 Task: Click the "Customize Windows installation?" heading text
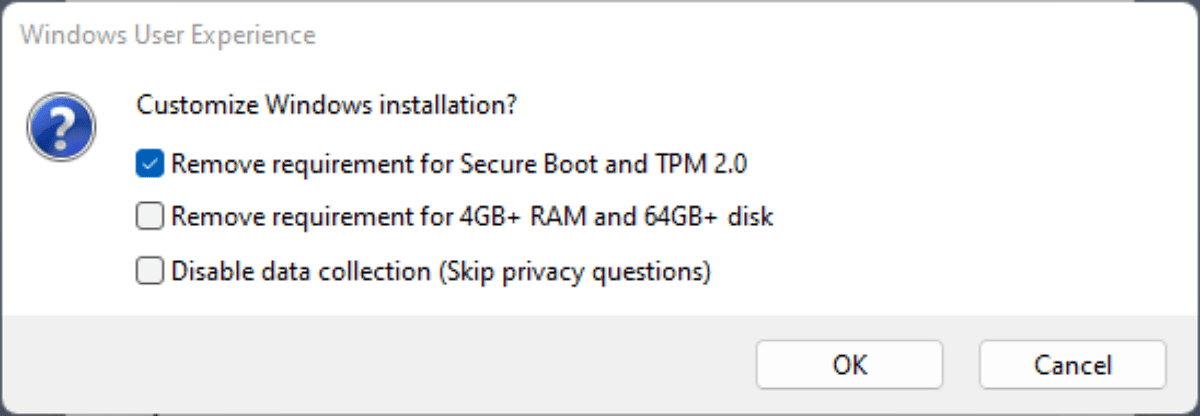[x=326, y=105]
